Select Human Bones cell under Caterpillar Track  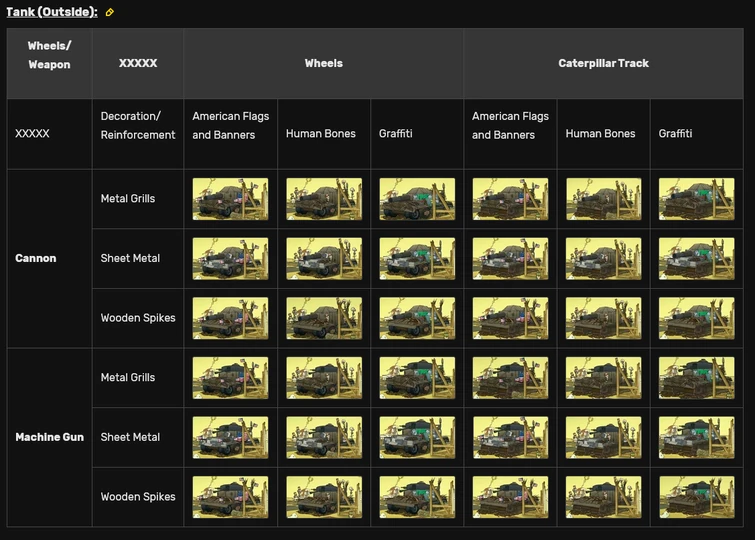(604, 134)
